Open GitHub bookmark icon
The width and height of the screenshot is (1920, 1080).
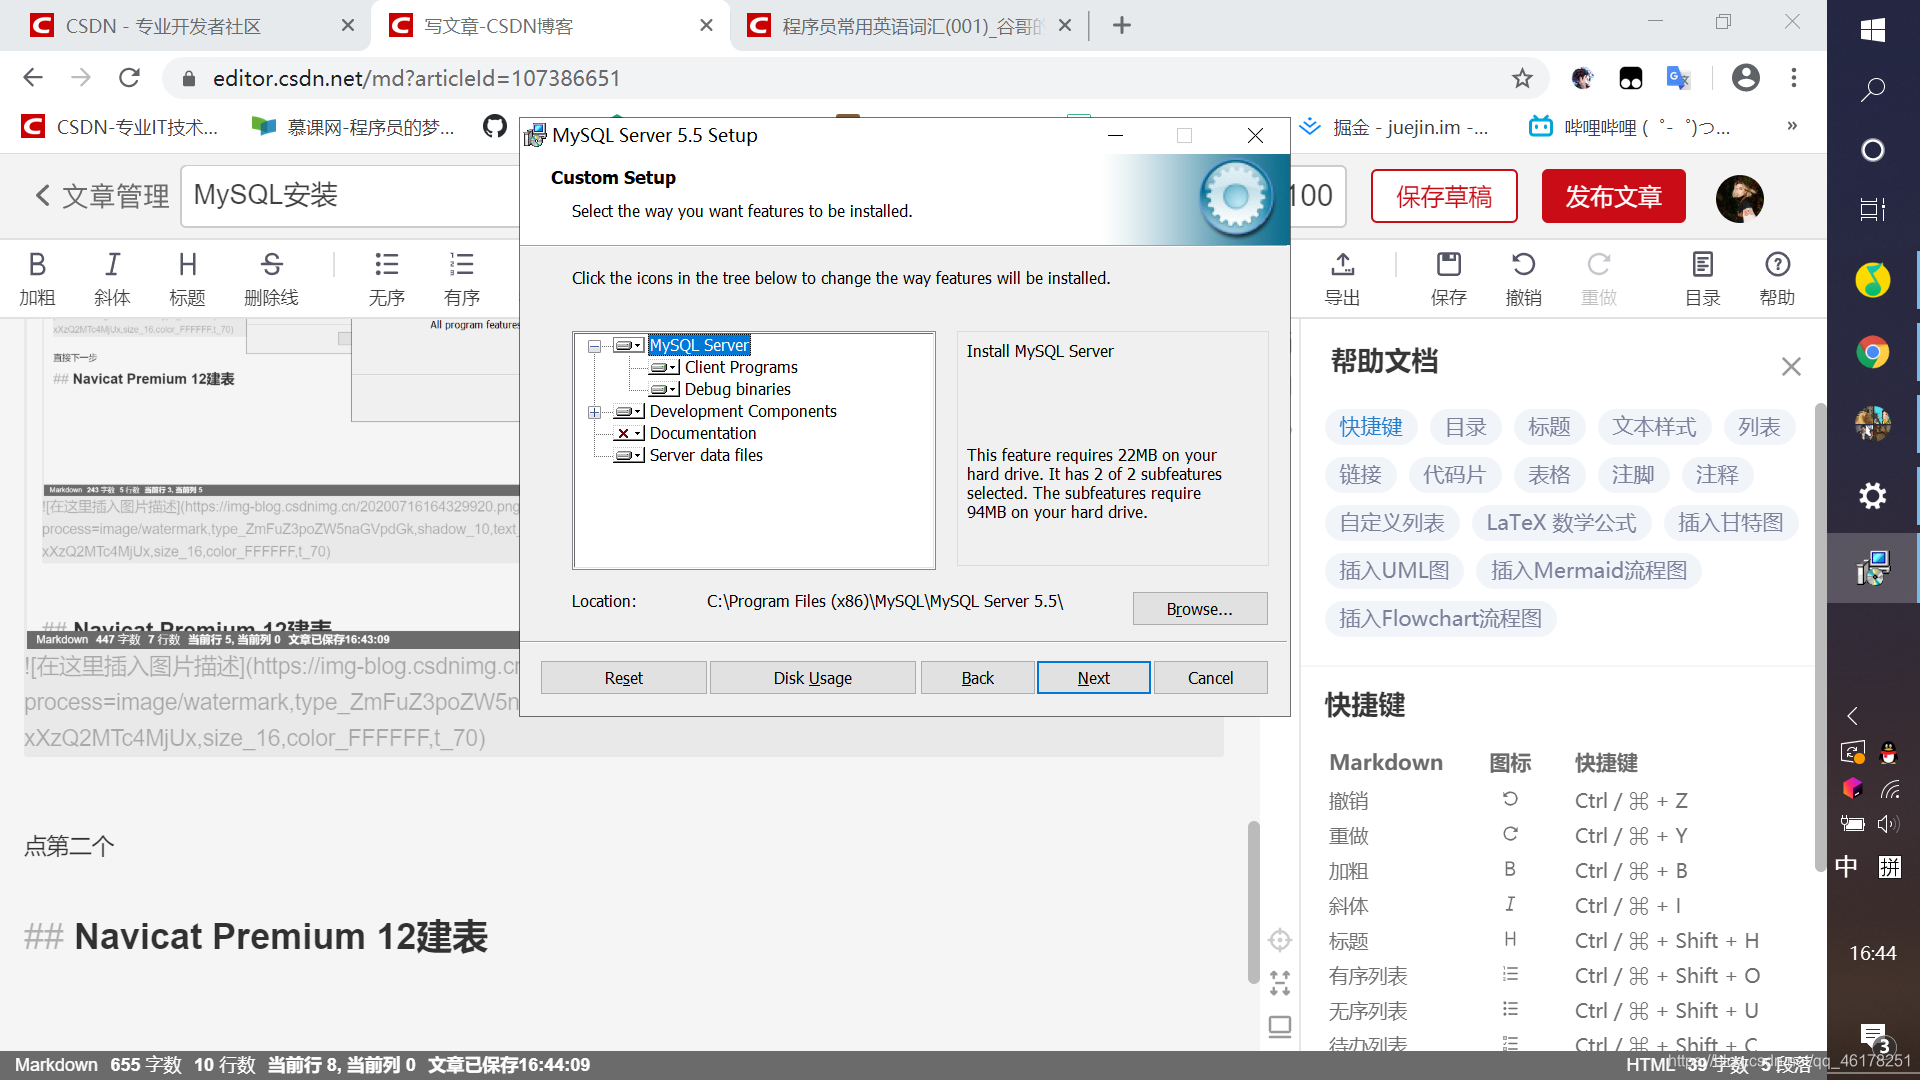[494, 126]
